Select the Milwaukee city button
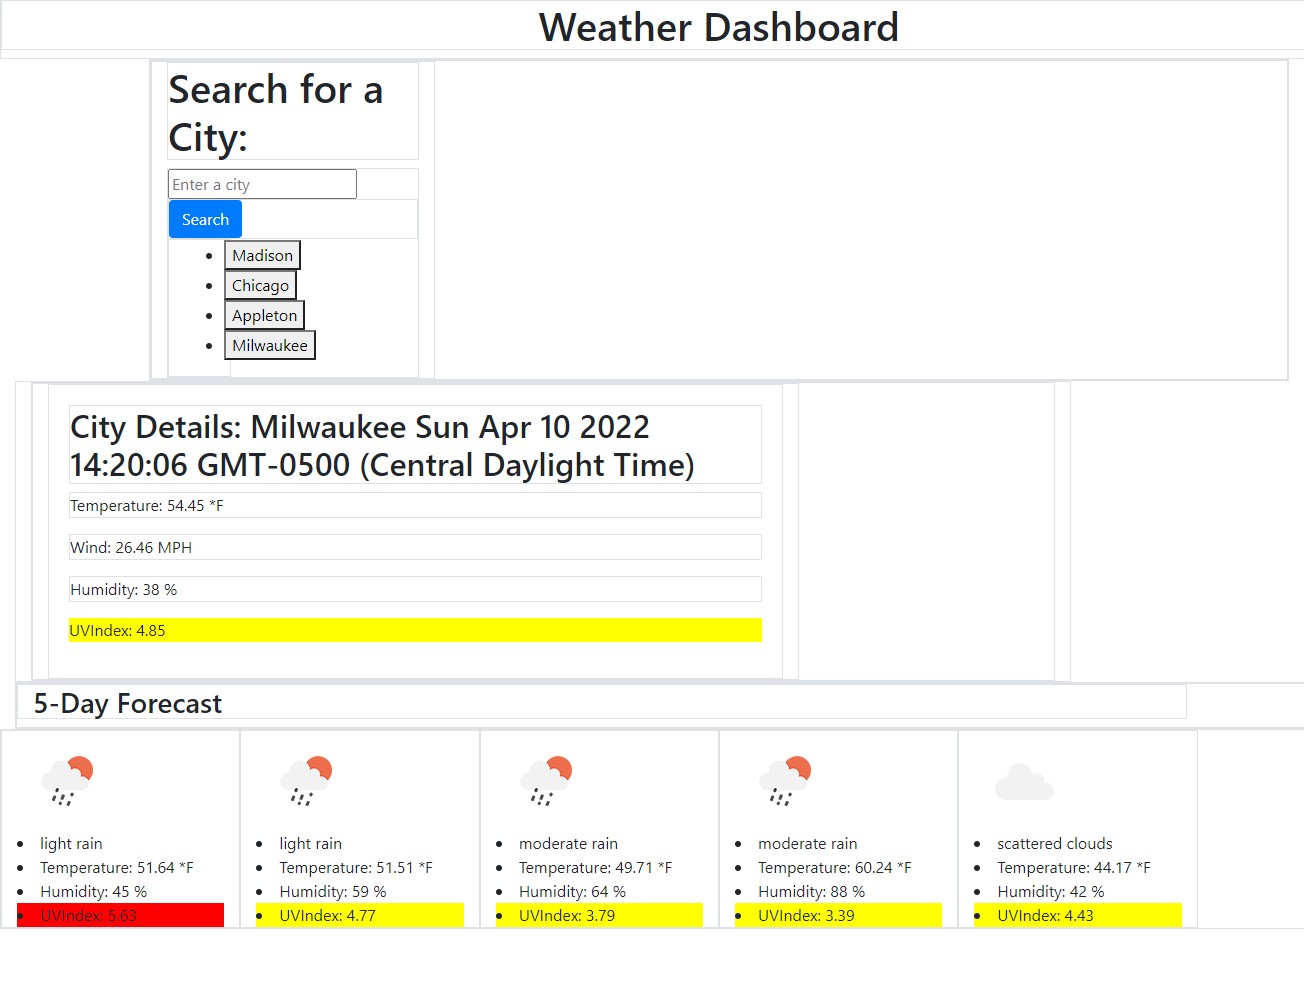Viewport: 1304px width, 986px height. click(x=269, y=345)
